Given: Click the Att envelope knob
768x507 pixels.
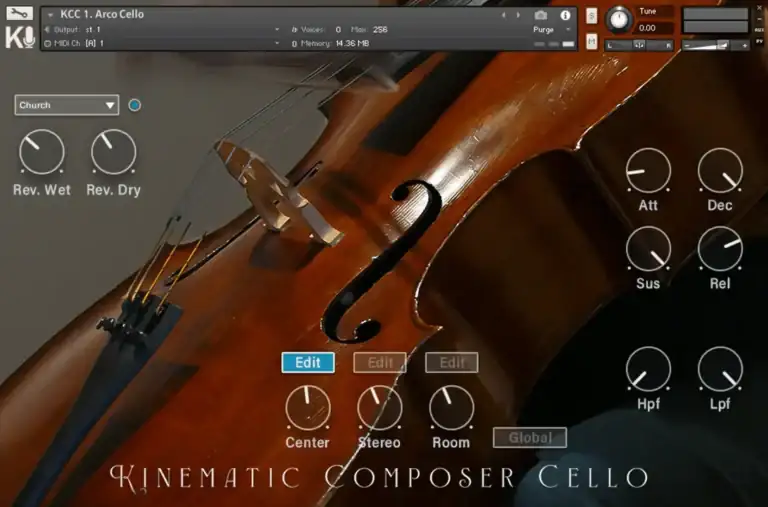Looking at the screenshot, I should click(648, 170).
